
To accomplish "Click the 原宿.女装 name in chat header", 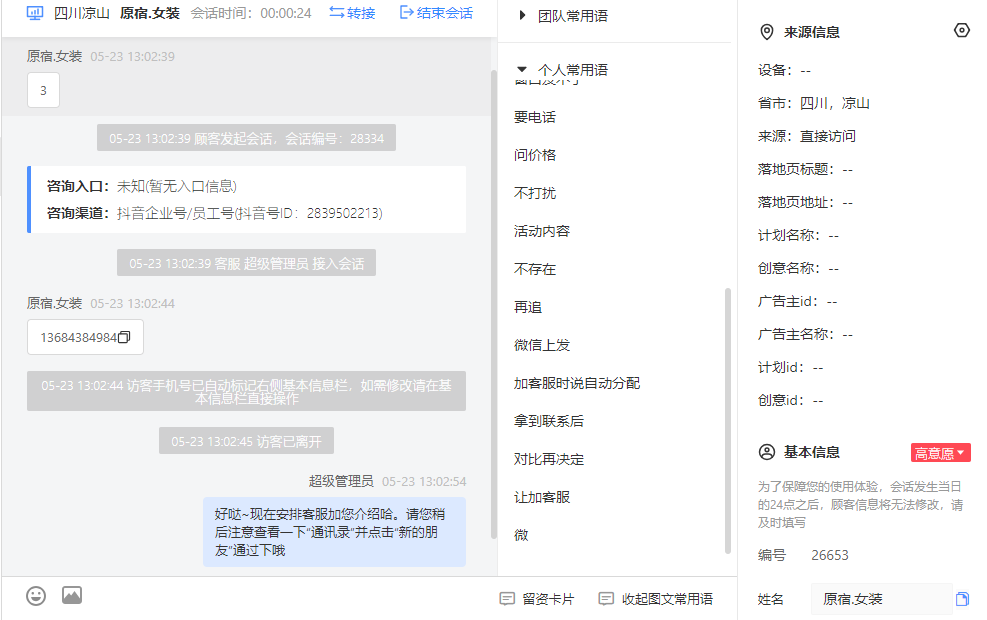I will point(150,13).
